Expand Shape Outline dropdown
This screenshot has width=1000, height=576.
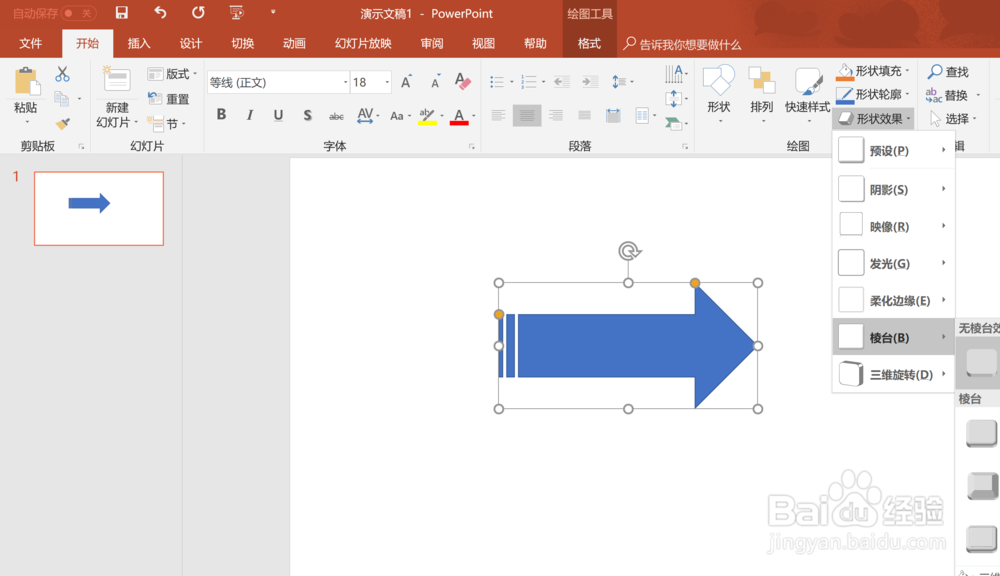pos(908,94)
